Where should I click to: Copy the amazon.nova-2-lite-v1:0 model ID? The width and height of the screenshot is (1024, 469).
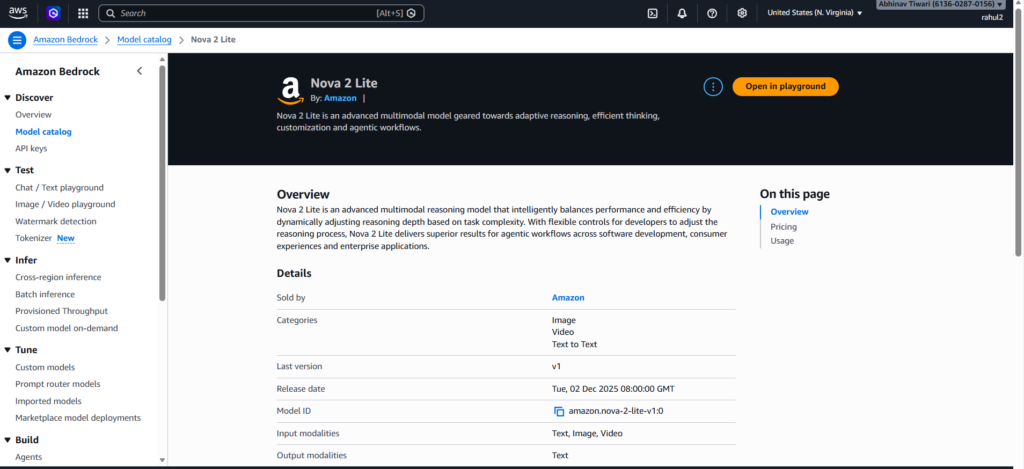559,411
